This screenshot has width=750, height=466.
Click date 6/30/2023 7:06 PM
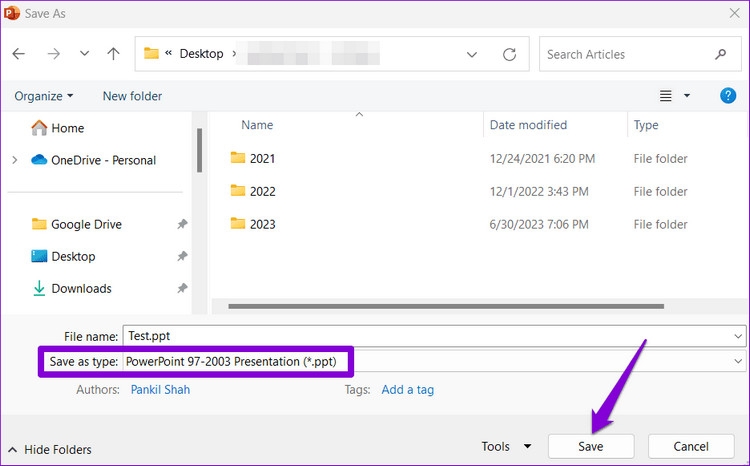[539, 224]
